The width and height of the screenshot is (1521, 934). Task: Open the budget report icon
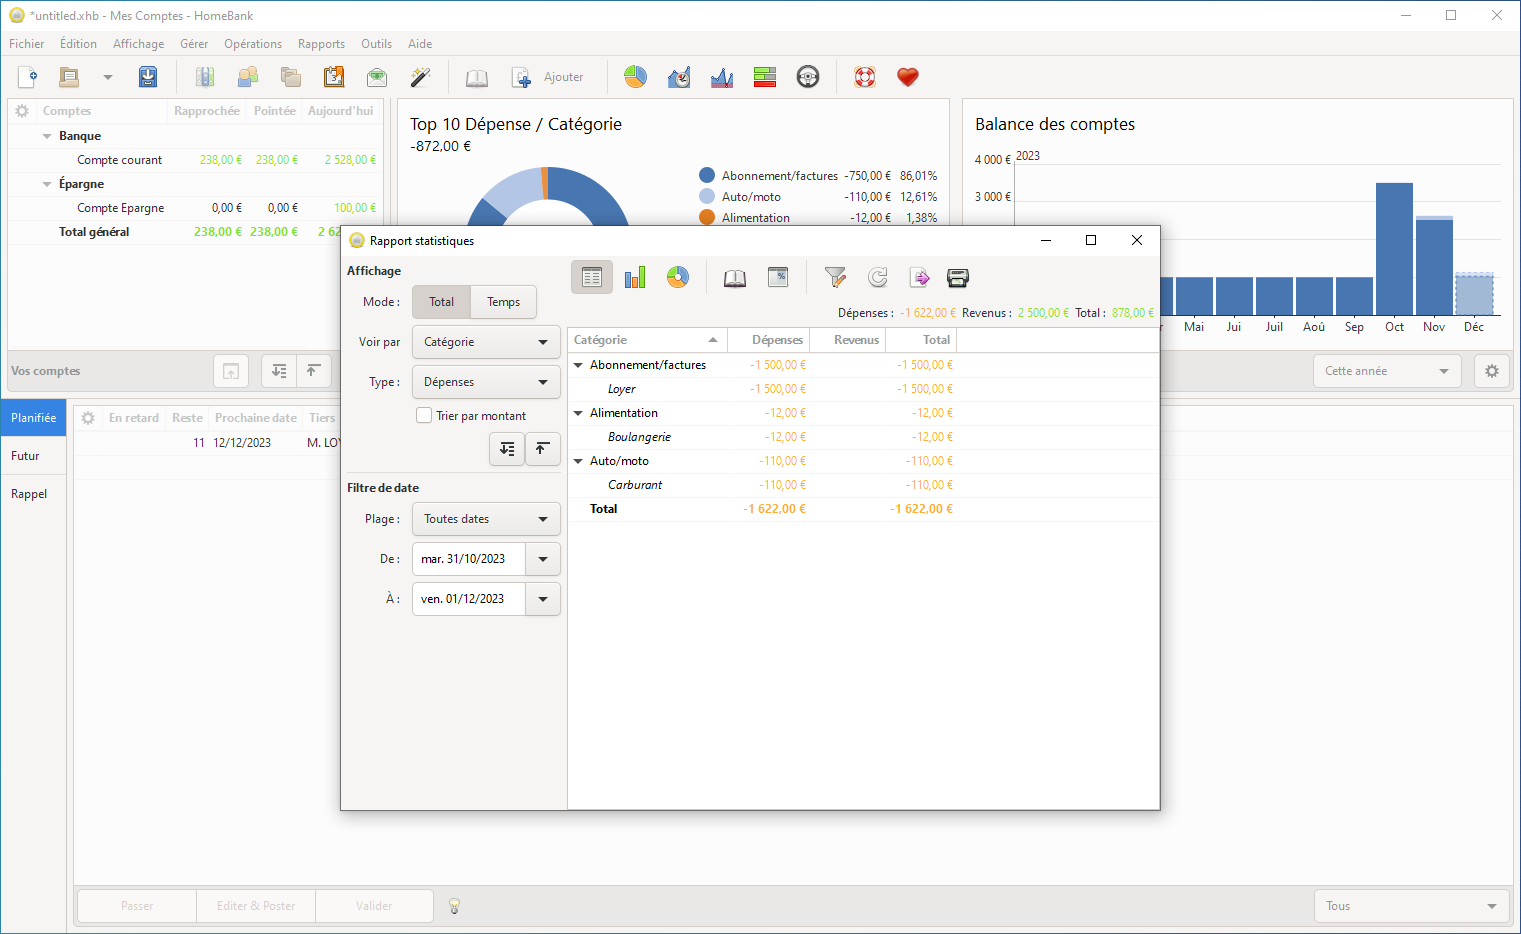point(765,77)
